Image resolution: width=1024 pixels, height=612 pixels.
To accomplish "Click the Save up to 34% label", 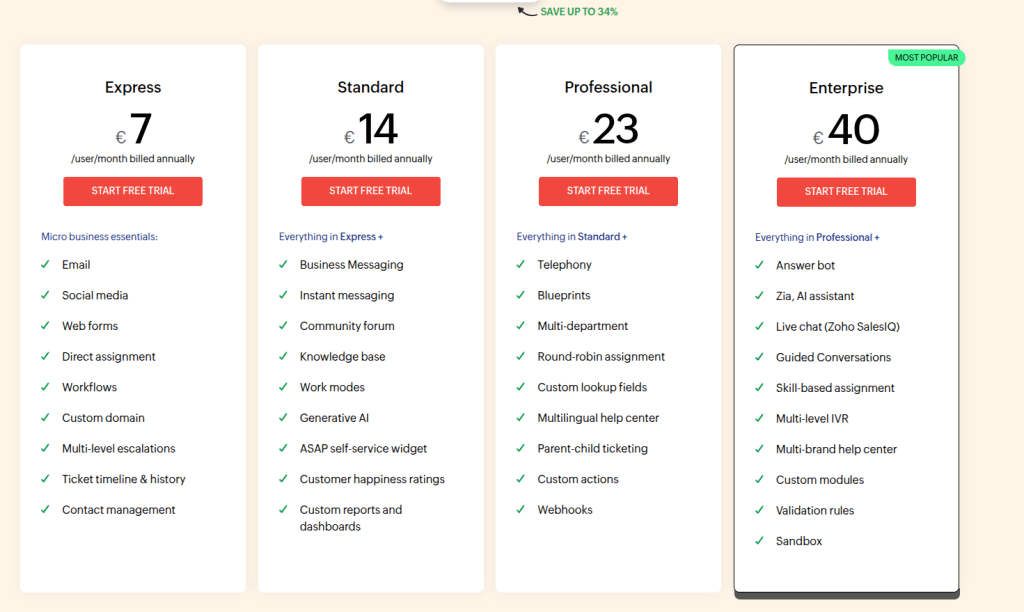I will pos(579,12).
